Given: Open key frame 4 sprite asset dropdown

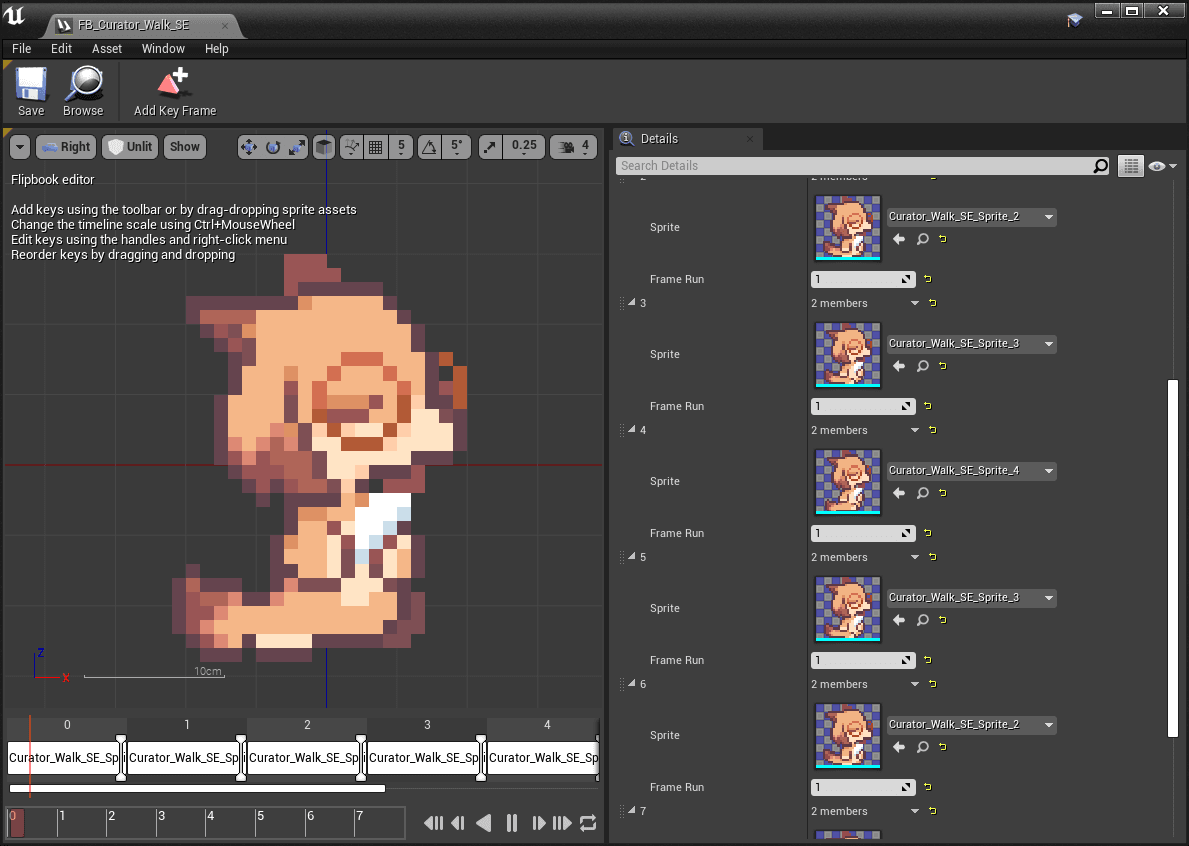Looking at the screenshot, I should (x=972, y=471).
